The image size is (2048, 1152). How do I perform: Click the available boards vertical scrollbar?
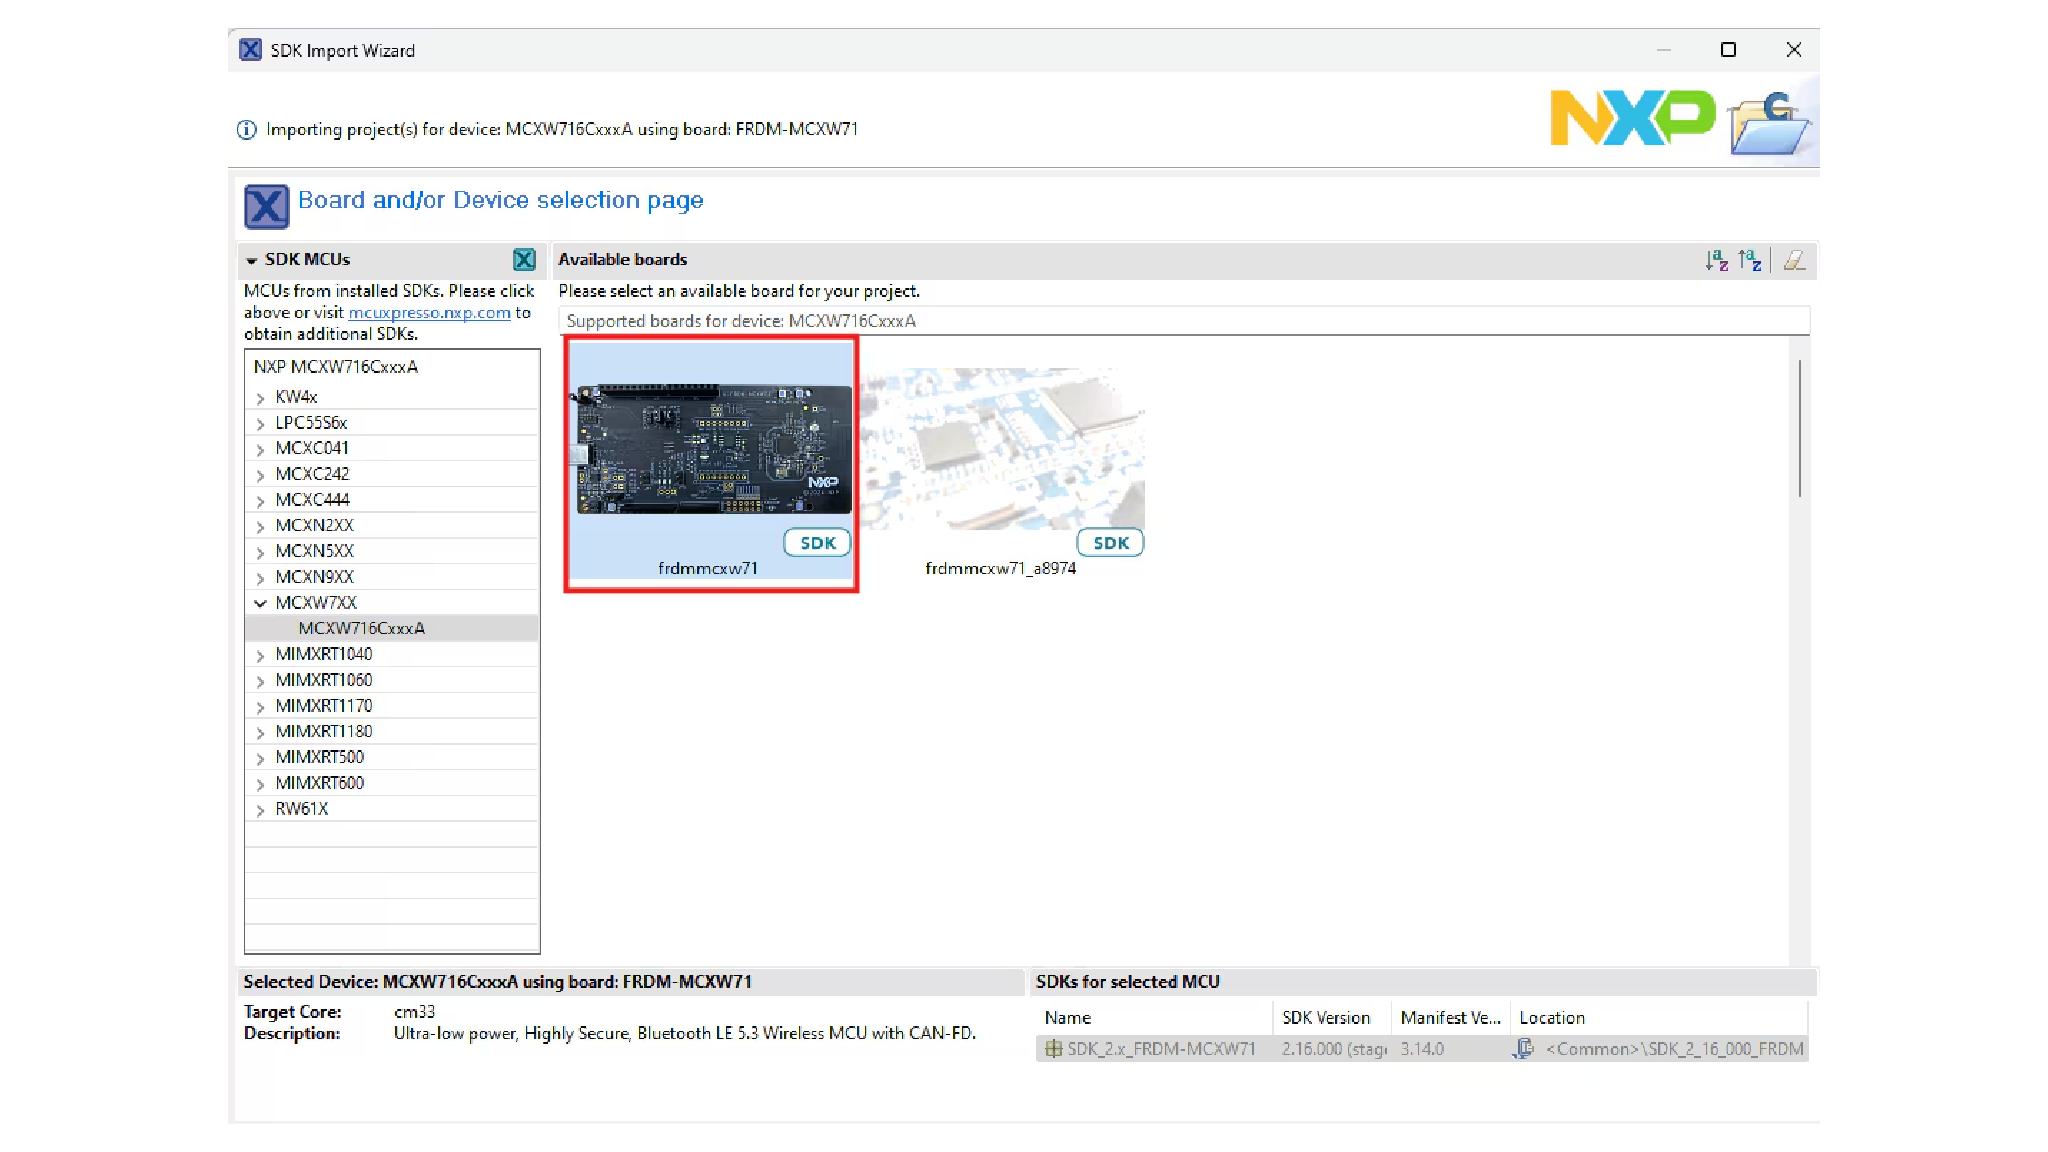[1798, 430]
